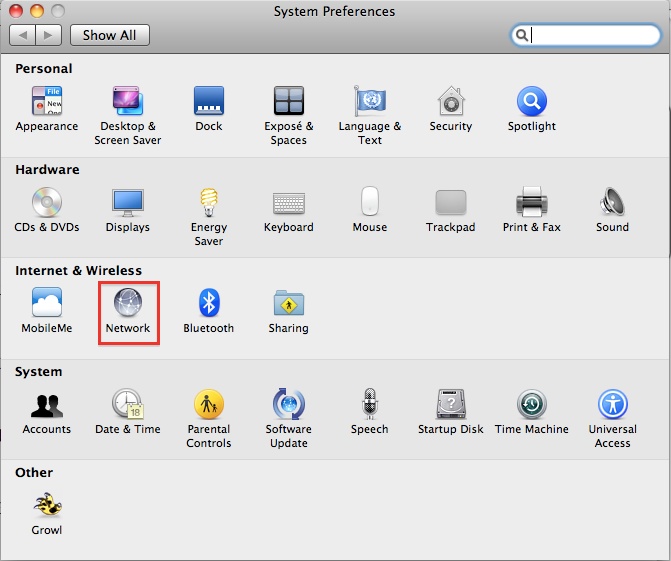This screenshot has width=671, height=561.
Task: Open the Growl preference pane
Action: click(x=46, y=505)
